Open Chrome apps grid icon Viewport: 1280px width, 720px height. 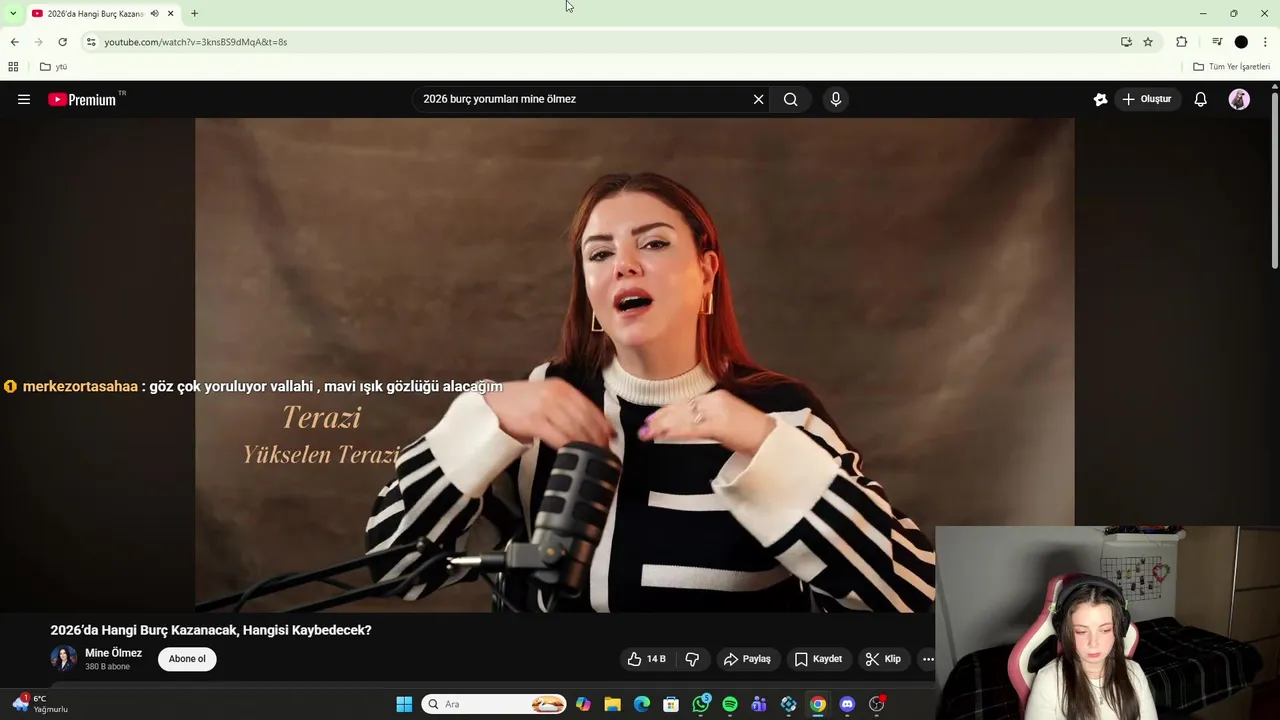13,67
